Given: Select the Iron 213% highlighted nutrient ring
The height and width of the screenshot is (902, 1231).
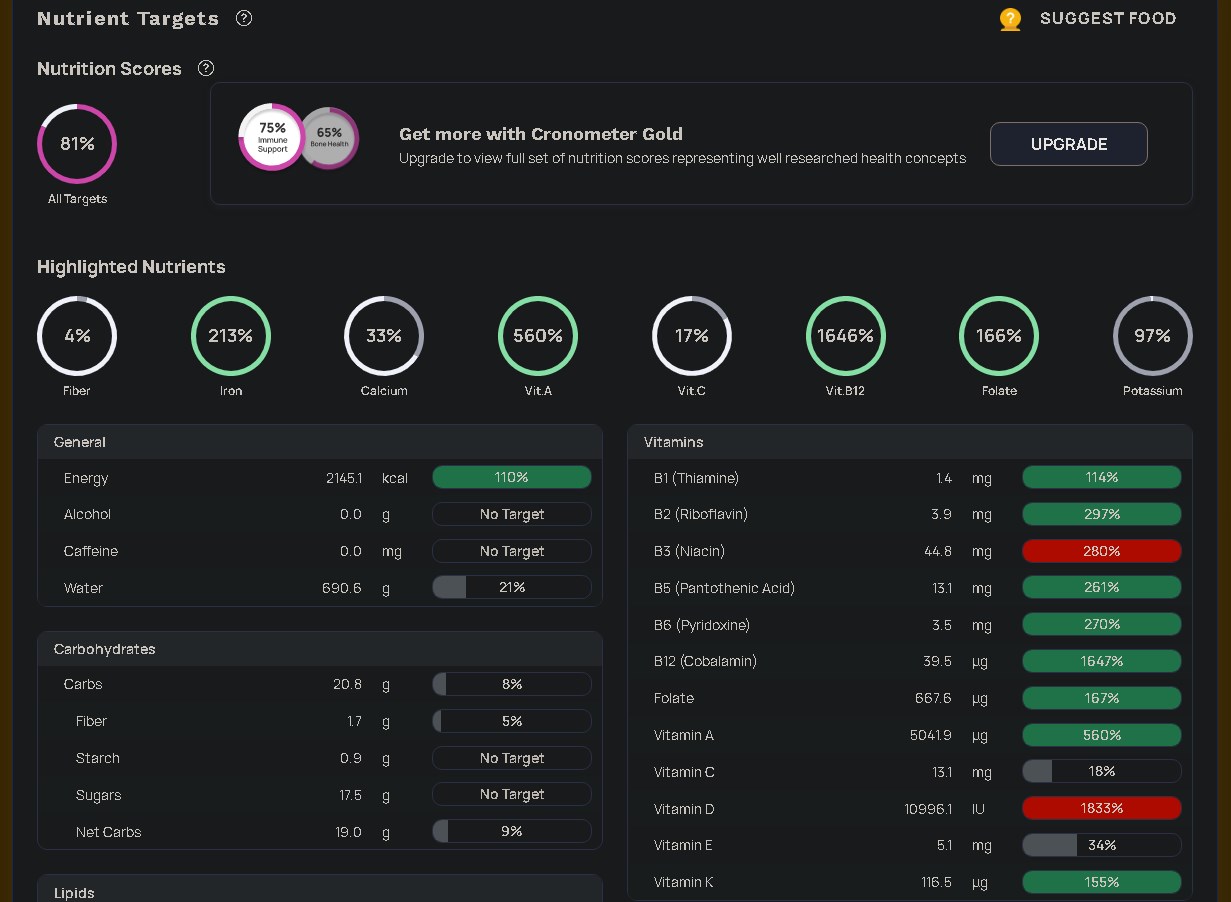Looking at the screenshot, I should point(231,336).
